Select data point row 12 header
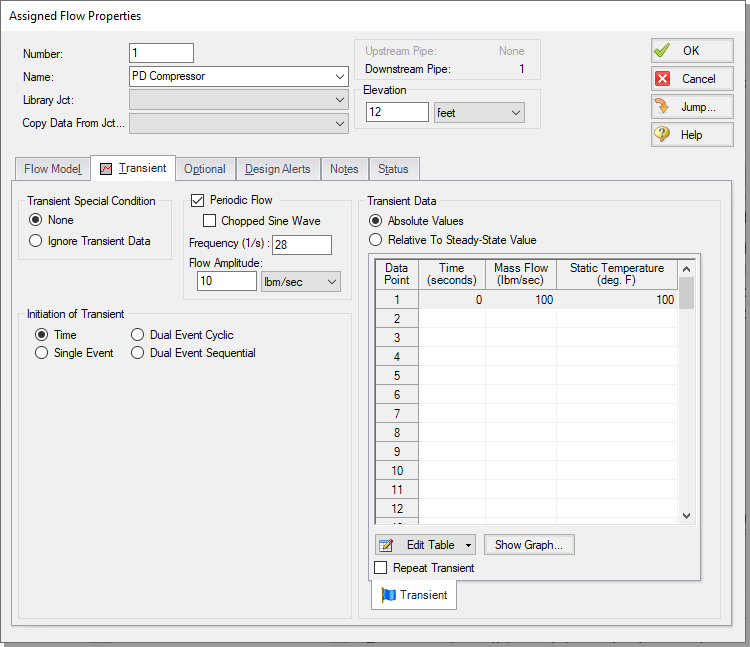The width and height of the screenshot is (750, 647). click(397, 509)
